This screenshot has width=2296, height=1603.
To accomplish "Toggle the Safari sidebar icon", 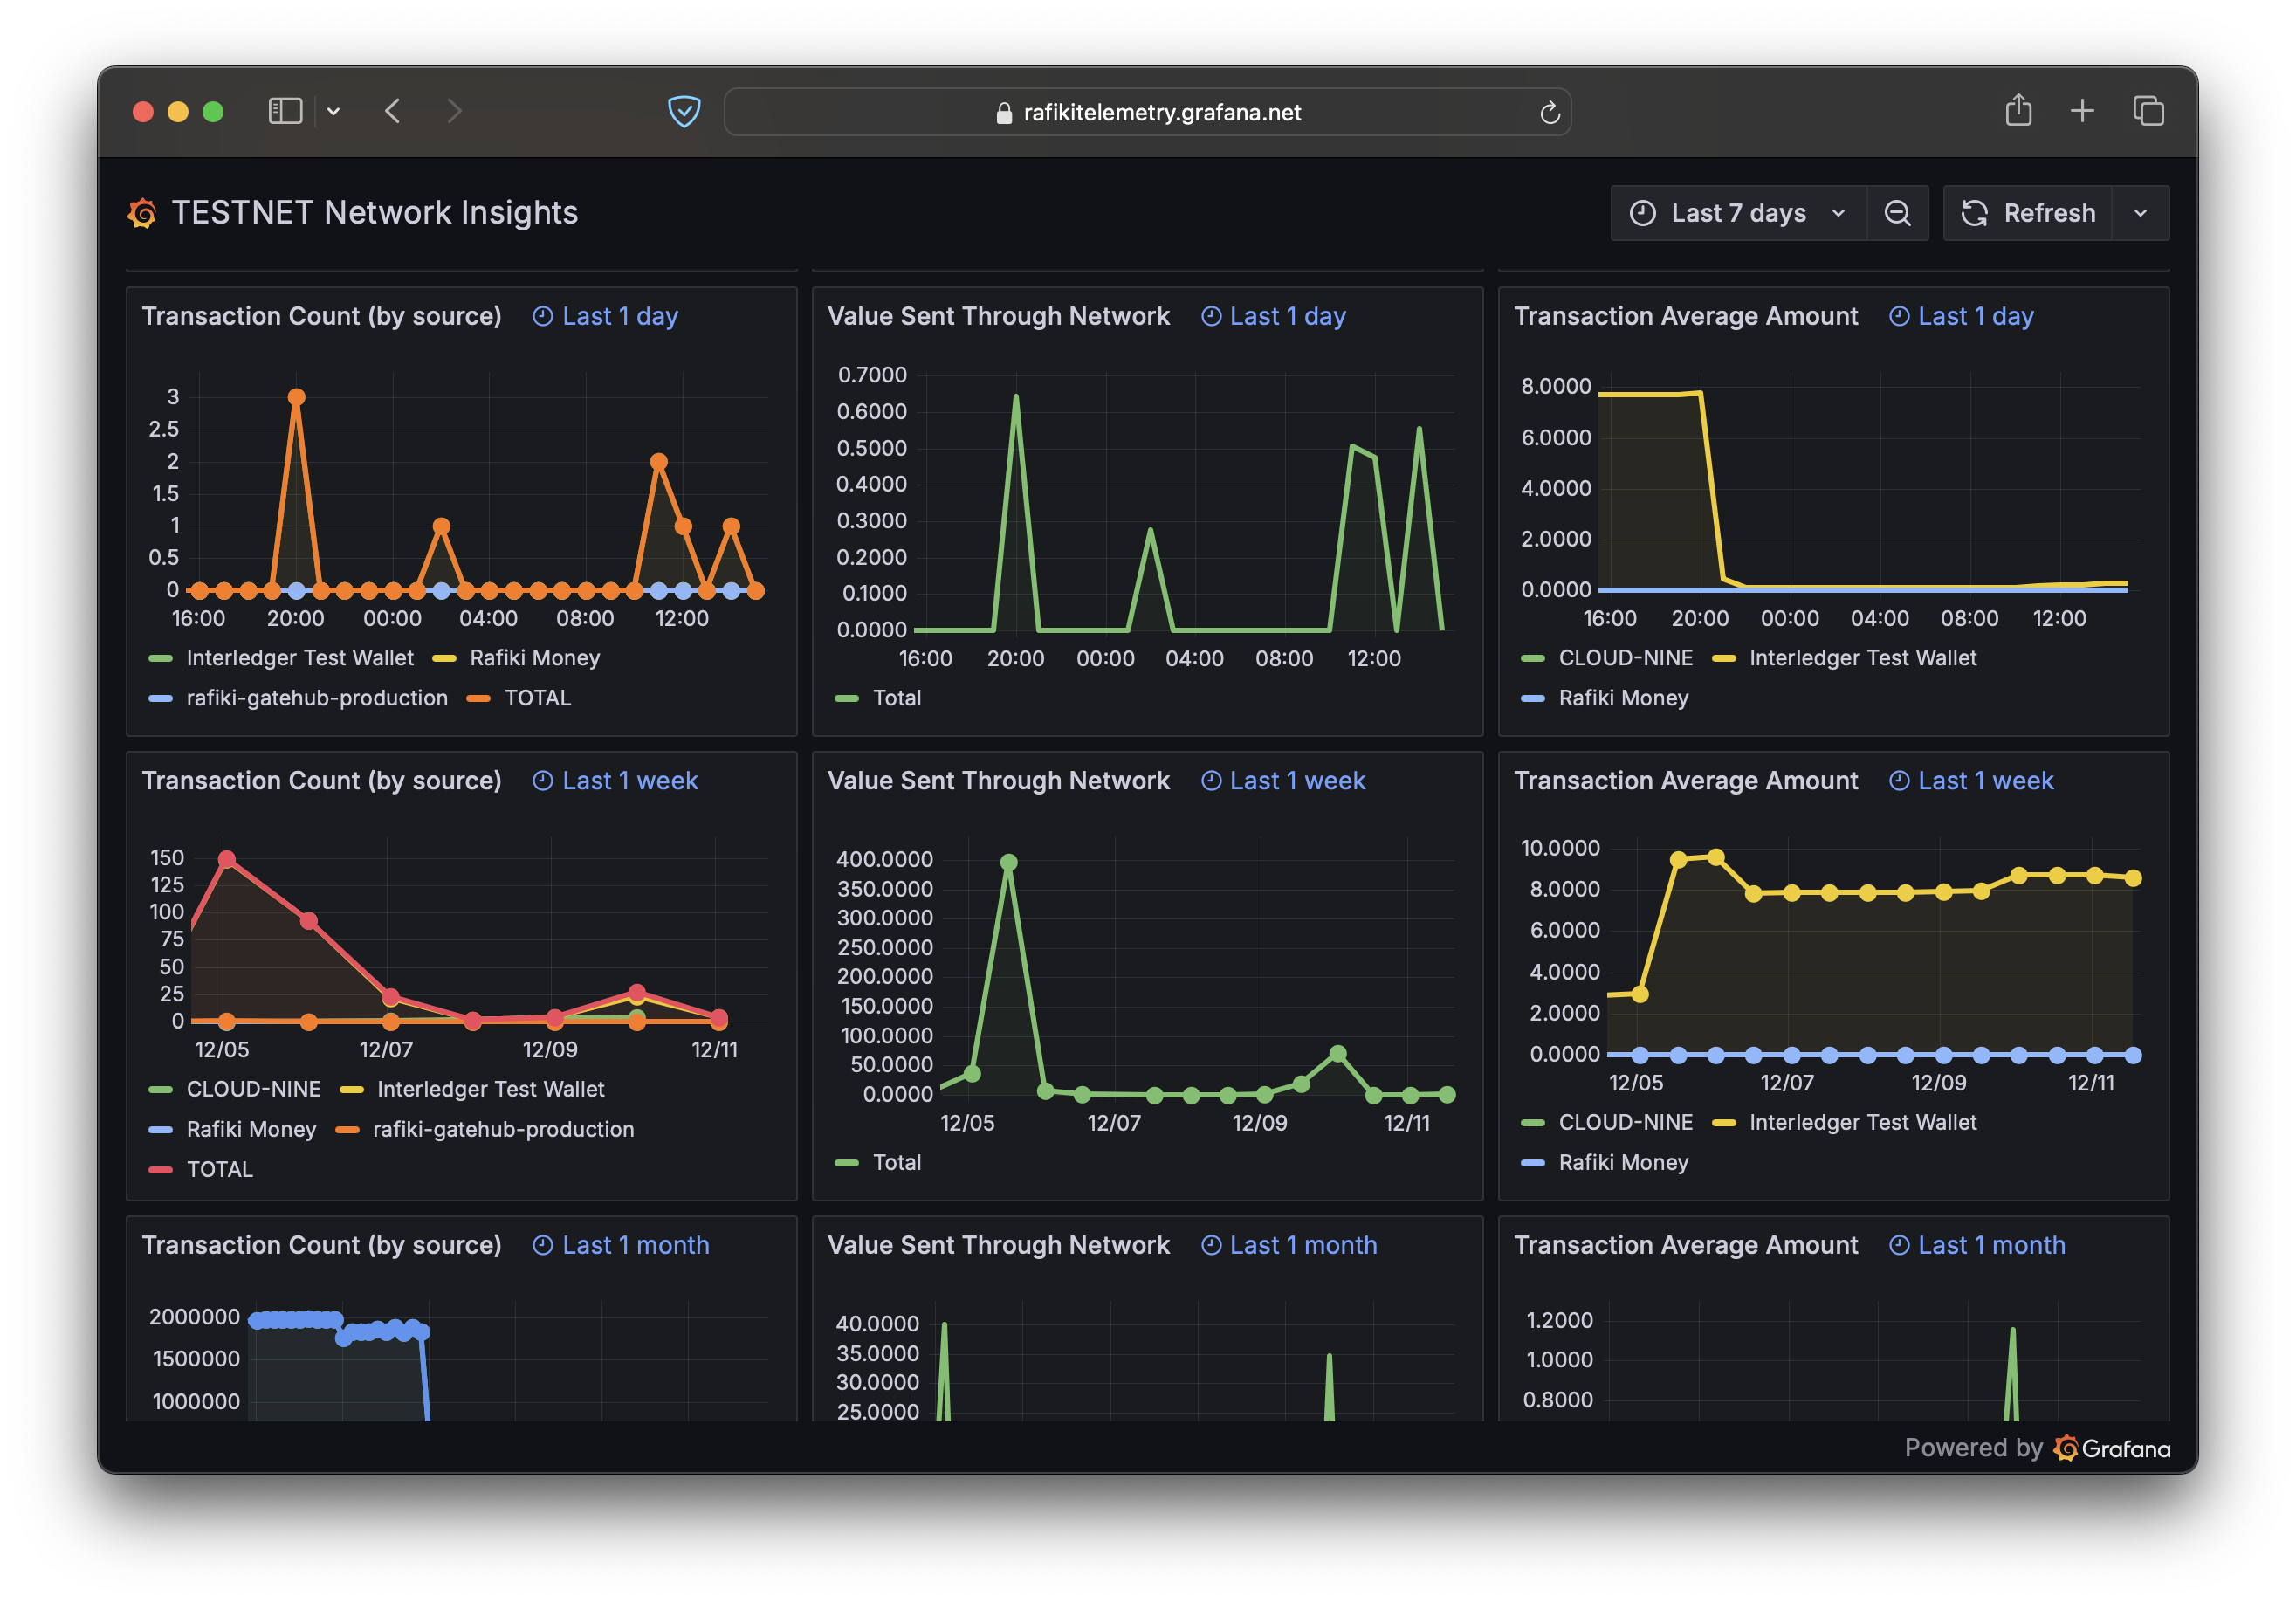I will tap(285, 111).
